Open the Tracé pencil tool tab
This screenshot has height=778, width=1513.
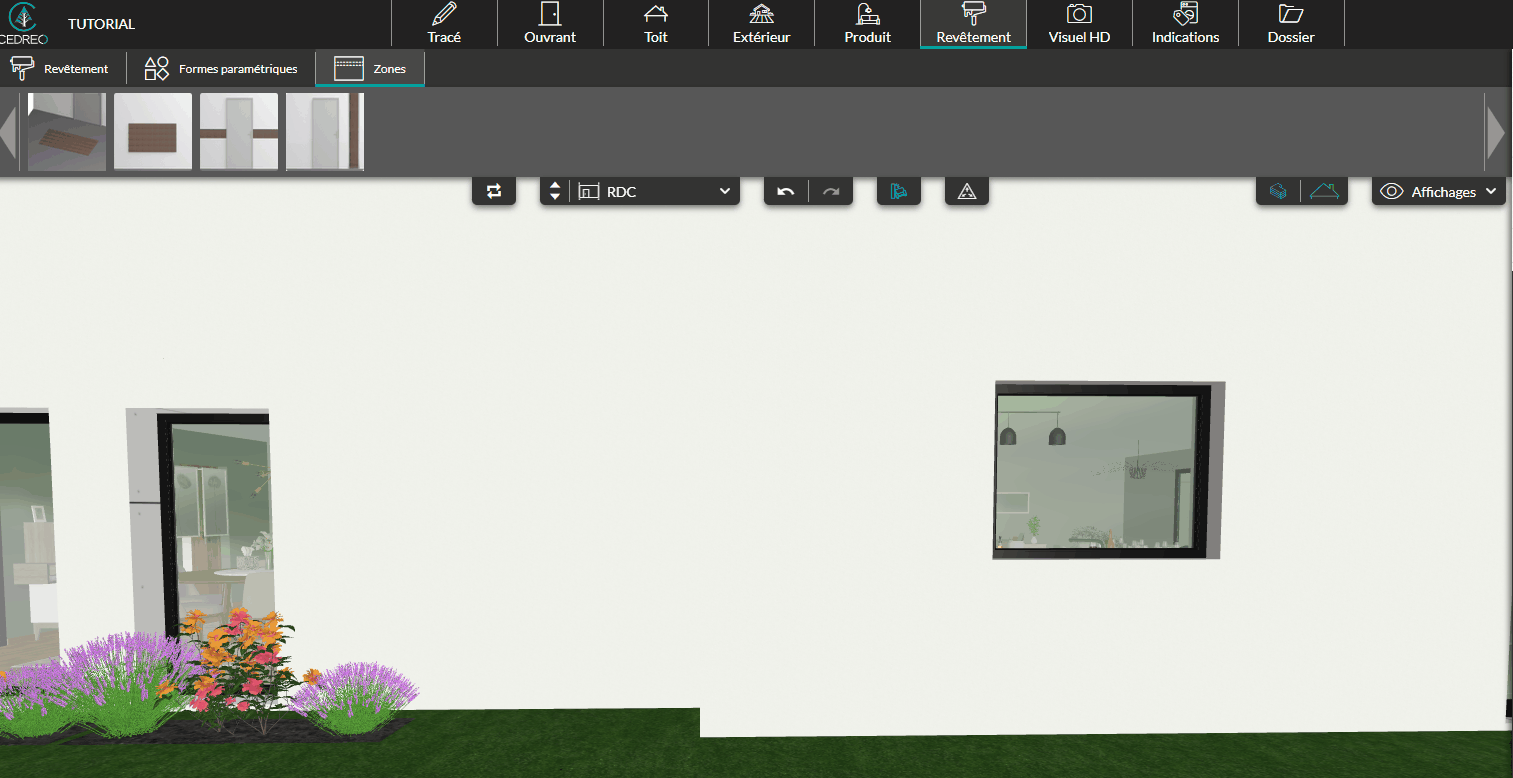tap(444, 24)
